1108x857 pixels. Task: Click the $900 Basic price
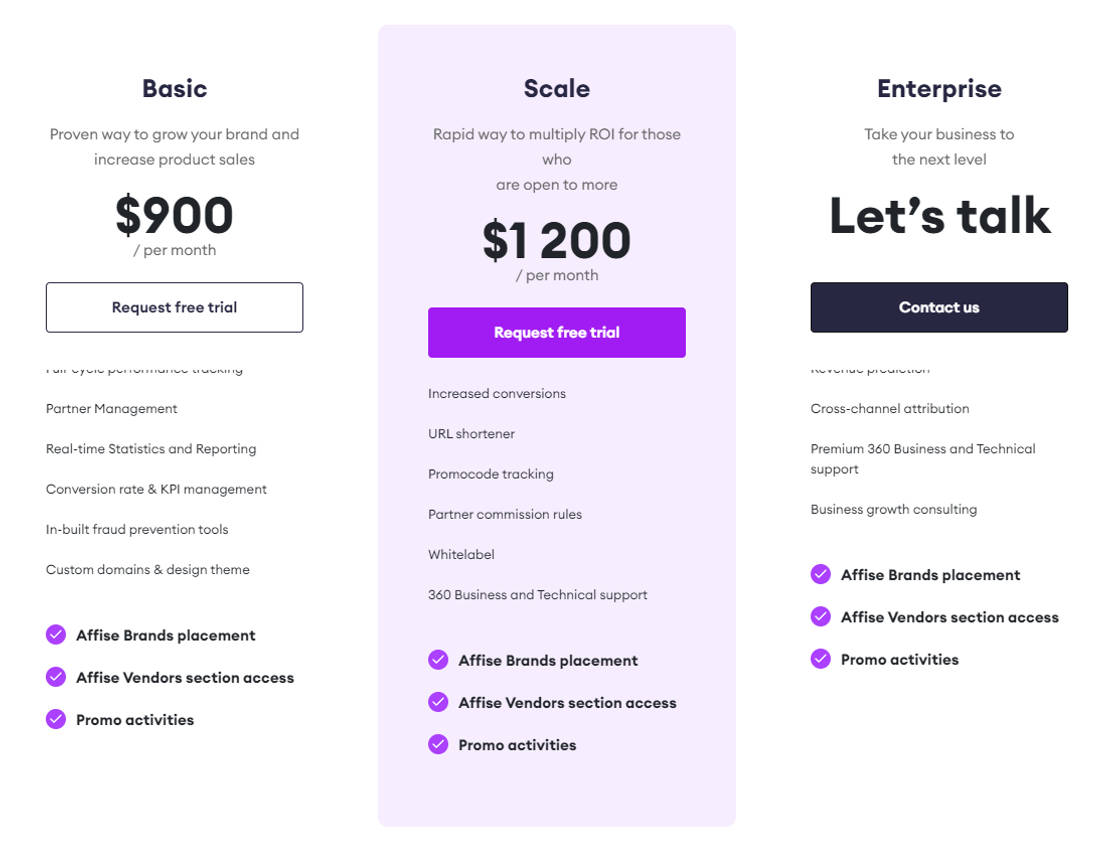click(174, 215)
